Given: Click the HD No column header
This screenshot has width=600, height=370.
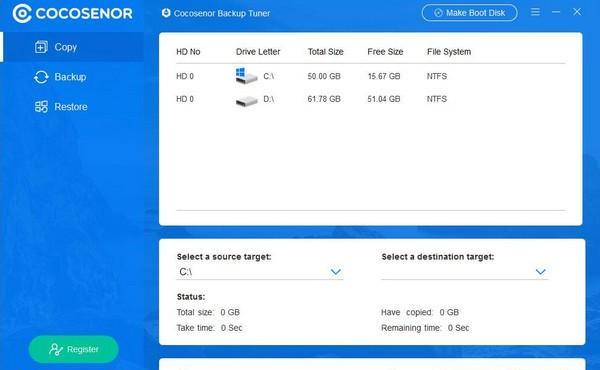Looking at the screenshot, I should pyautogui.click(x=188, y=52).
